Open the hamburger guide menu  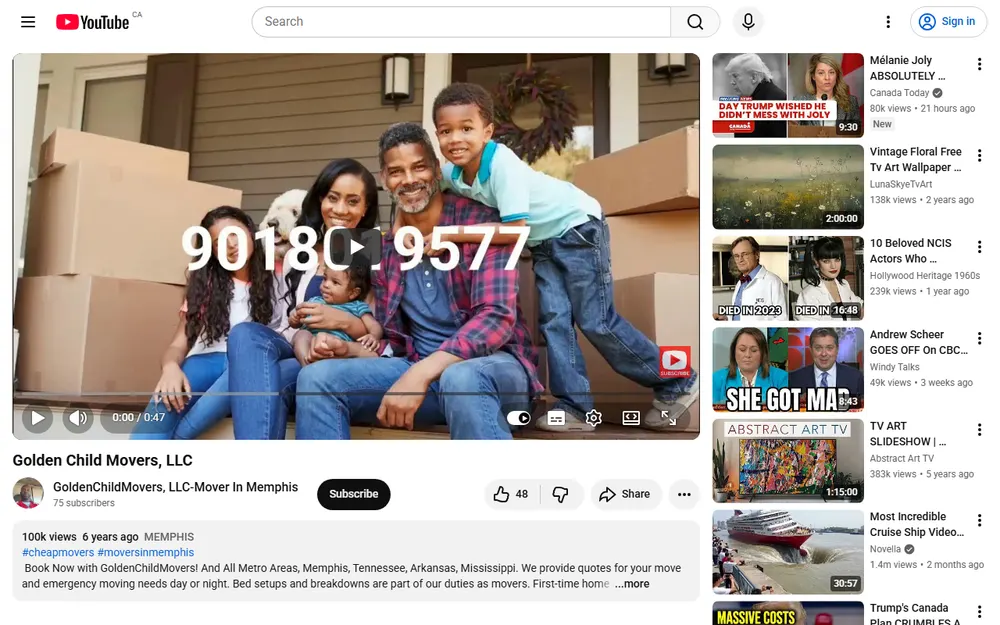coord(28,22)
